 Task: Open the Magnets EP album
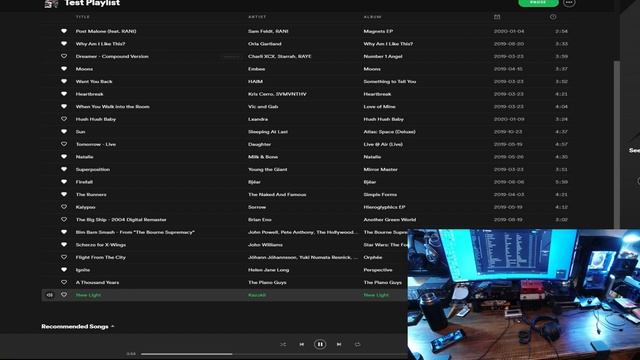(x=378, y=31)
